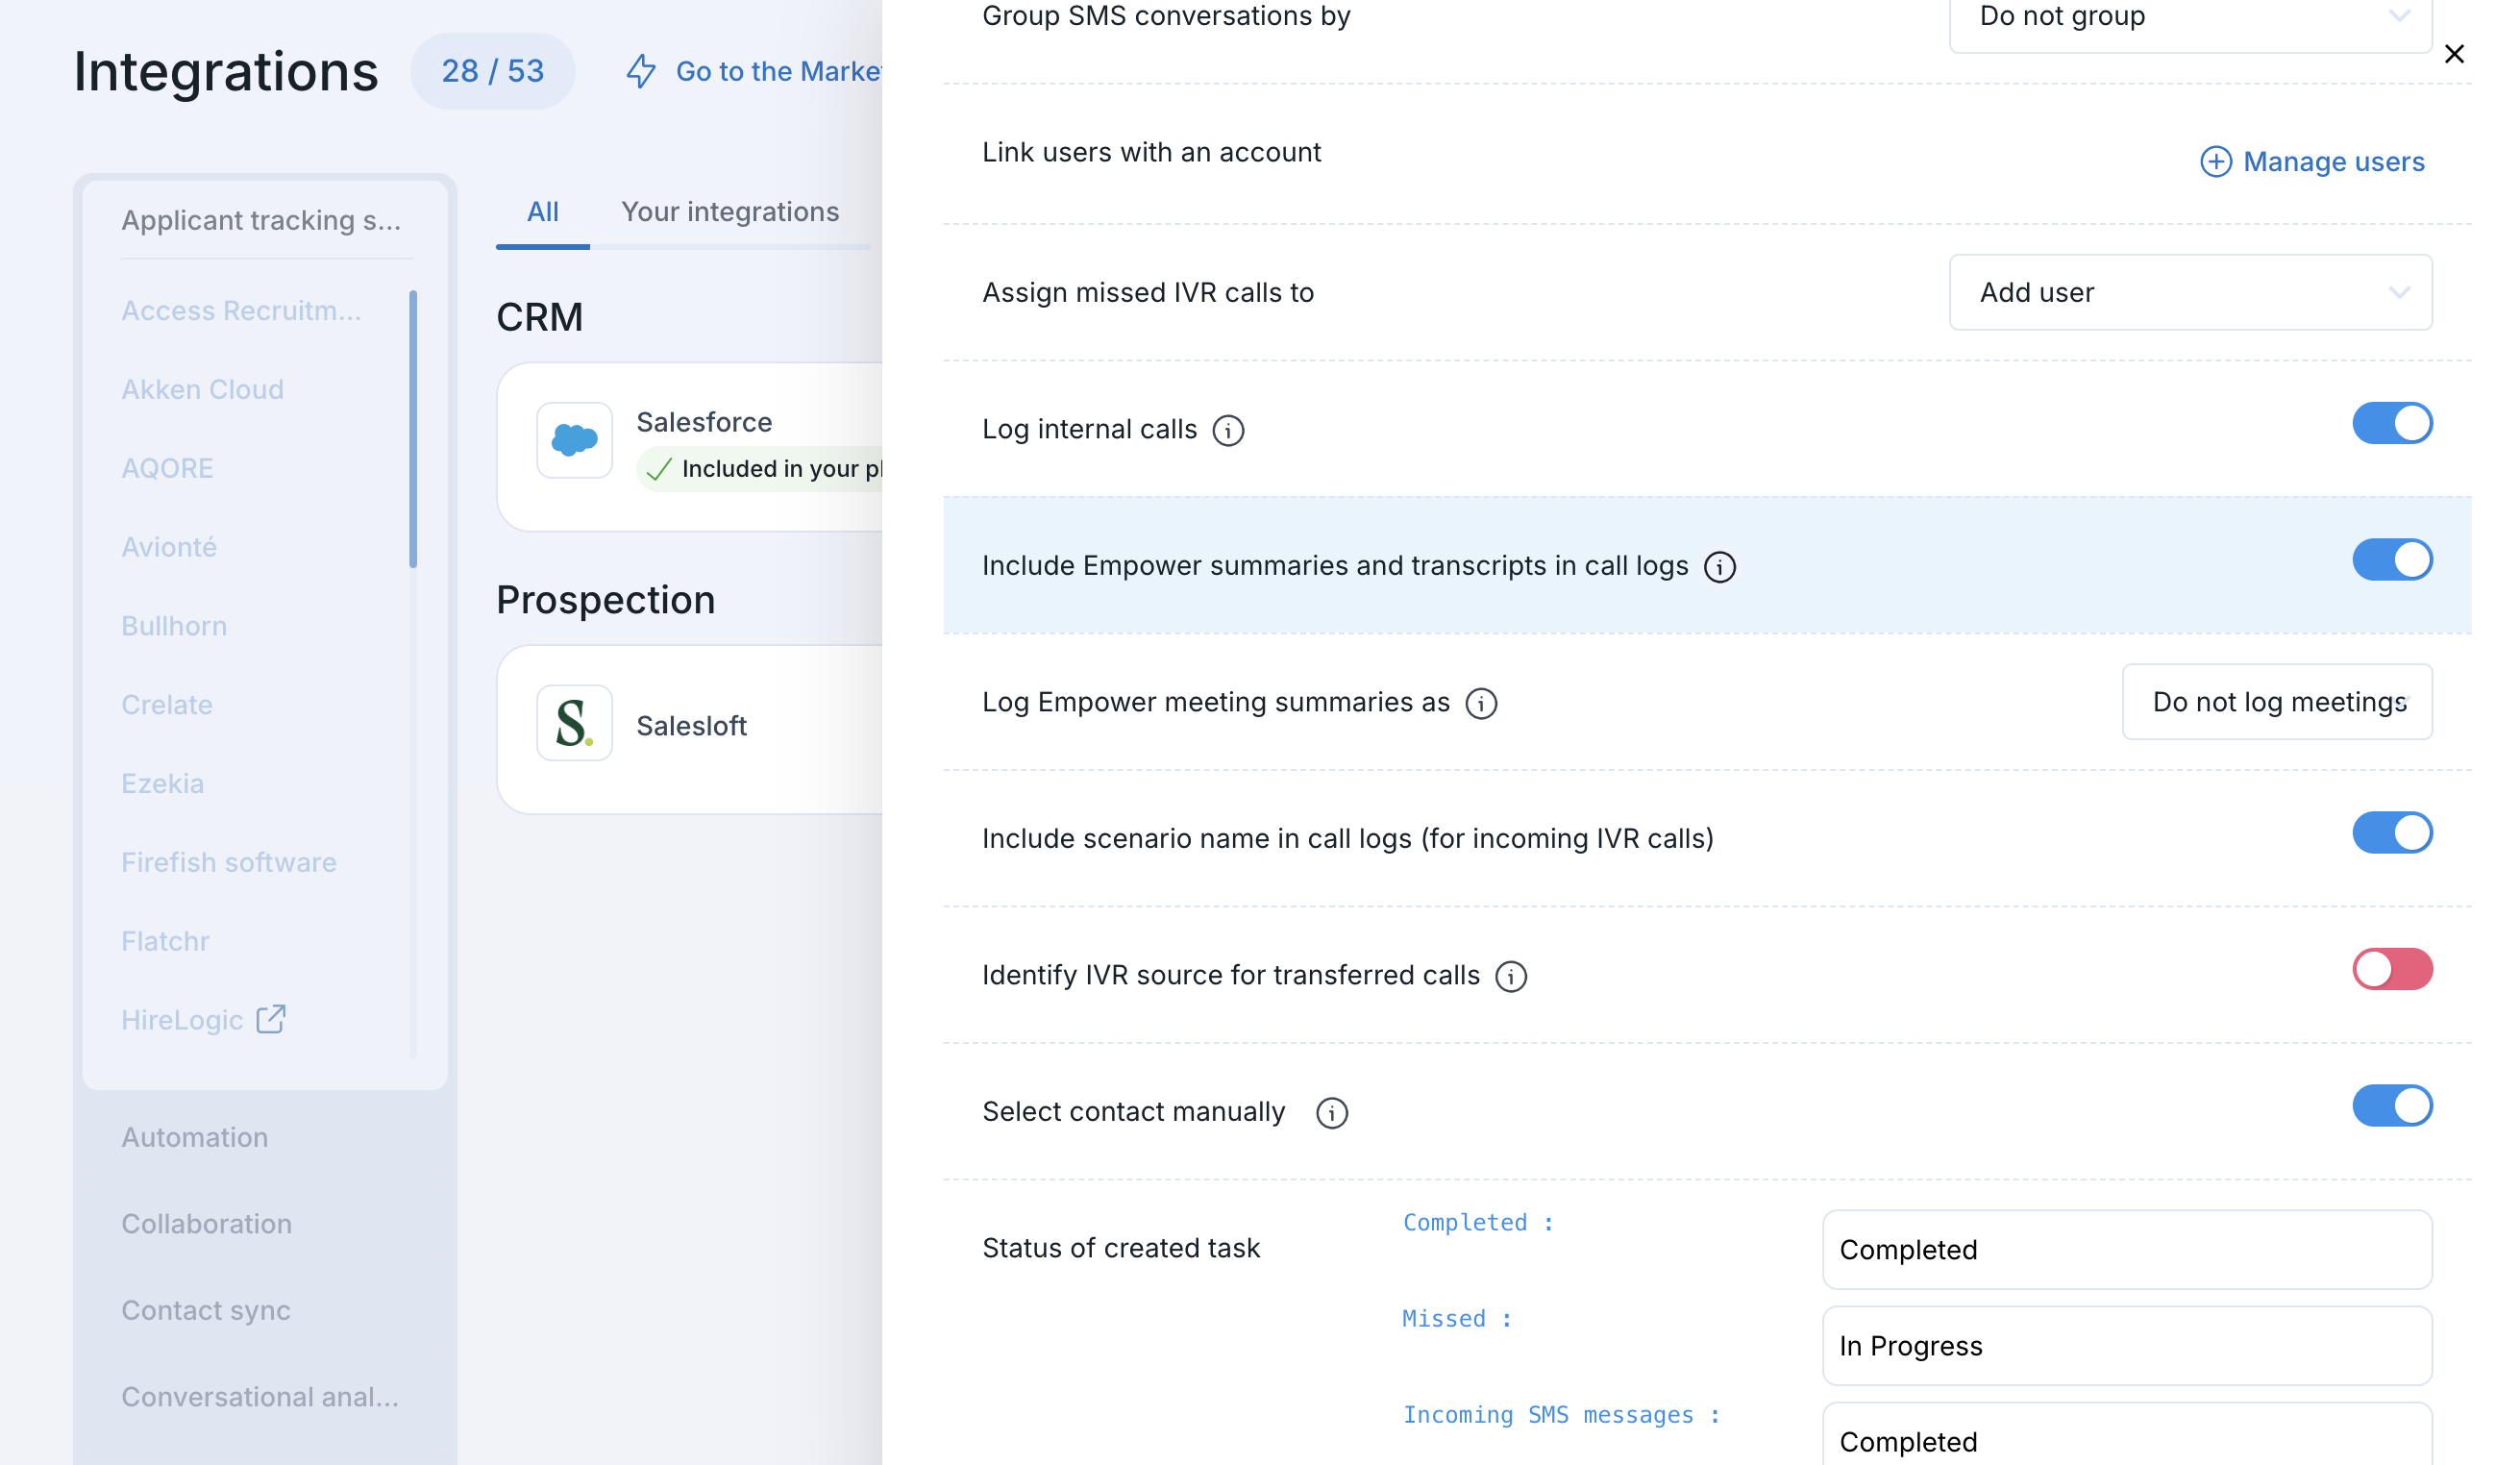2520x1465 pixels.
Task: Enable Identify IVR source for transferred calls
Action: click(2392, 969)
